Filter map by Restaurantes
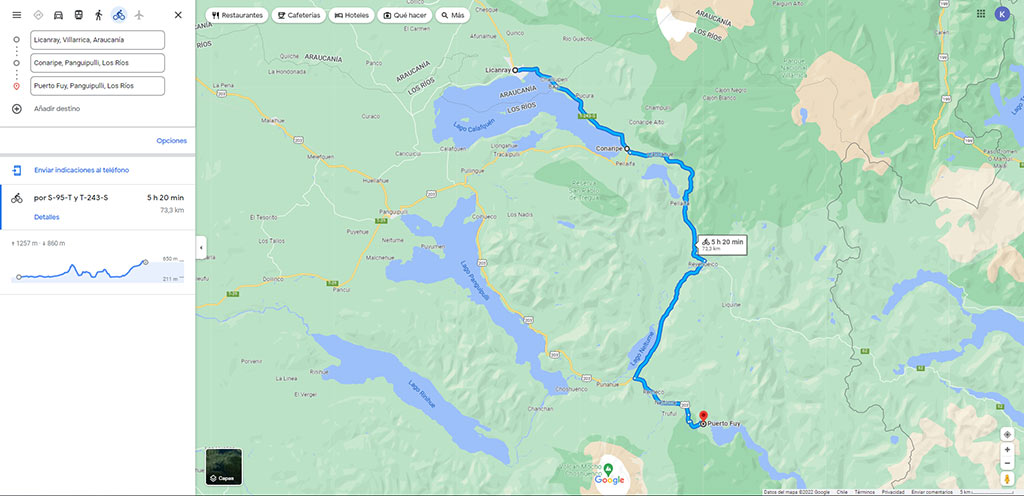 [237, 15]
